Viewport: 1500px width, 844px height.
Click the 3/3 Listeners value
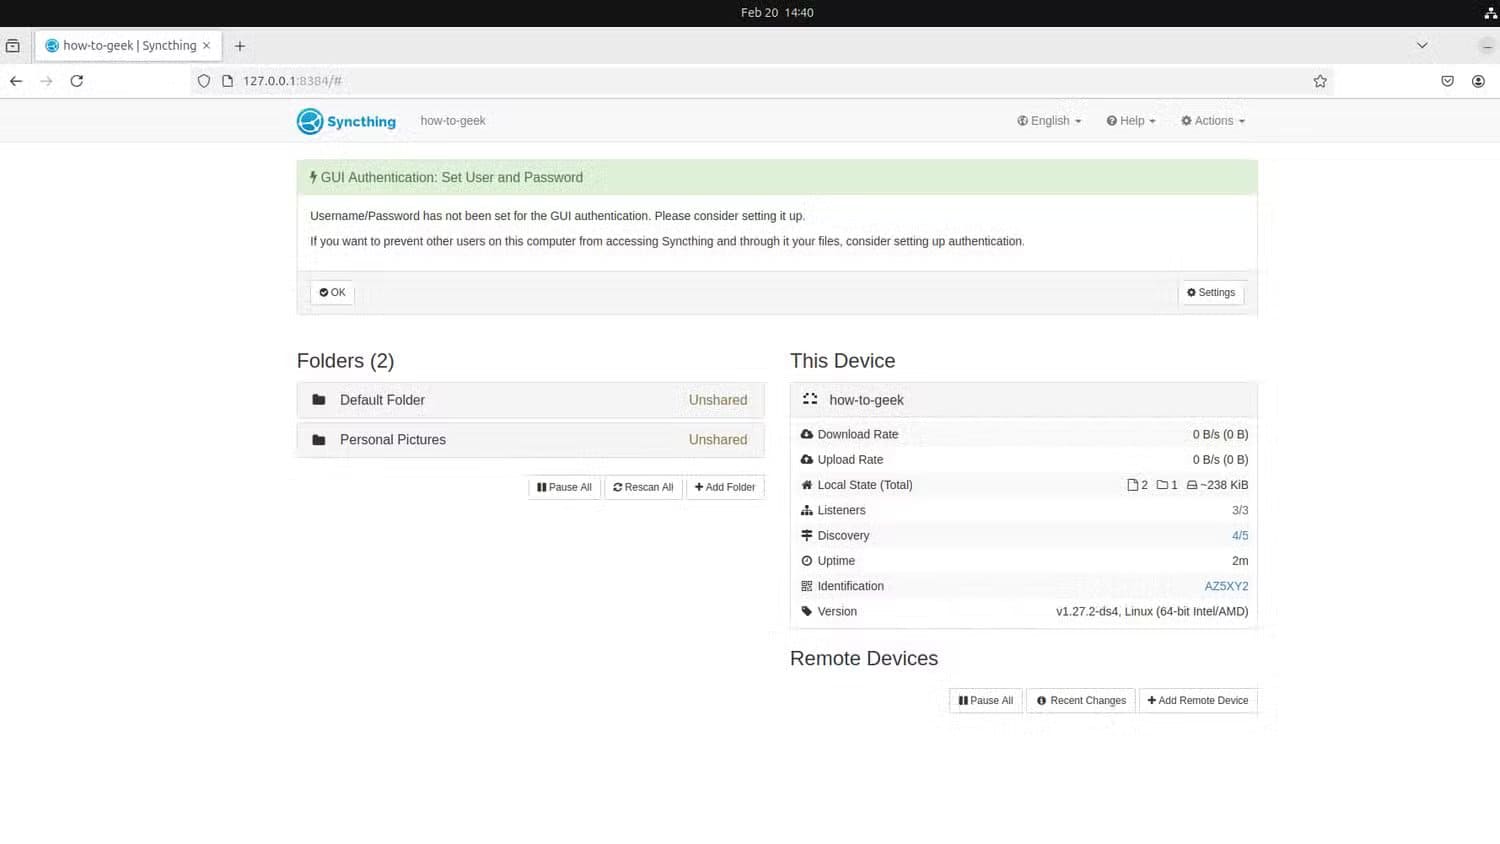[1240, 510]
